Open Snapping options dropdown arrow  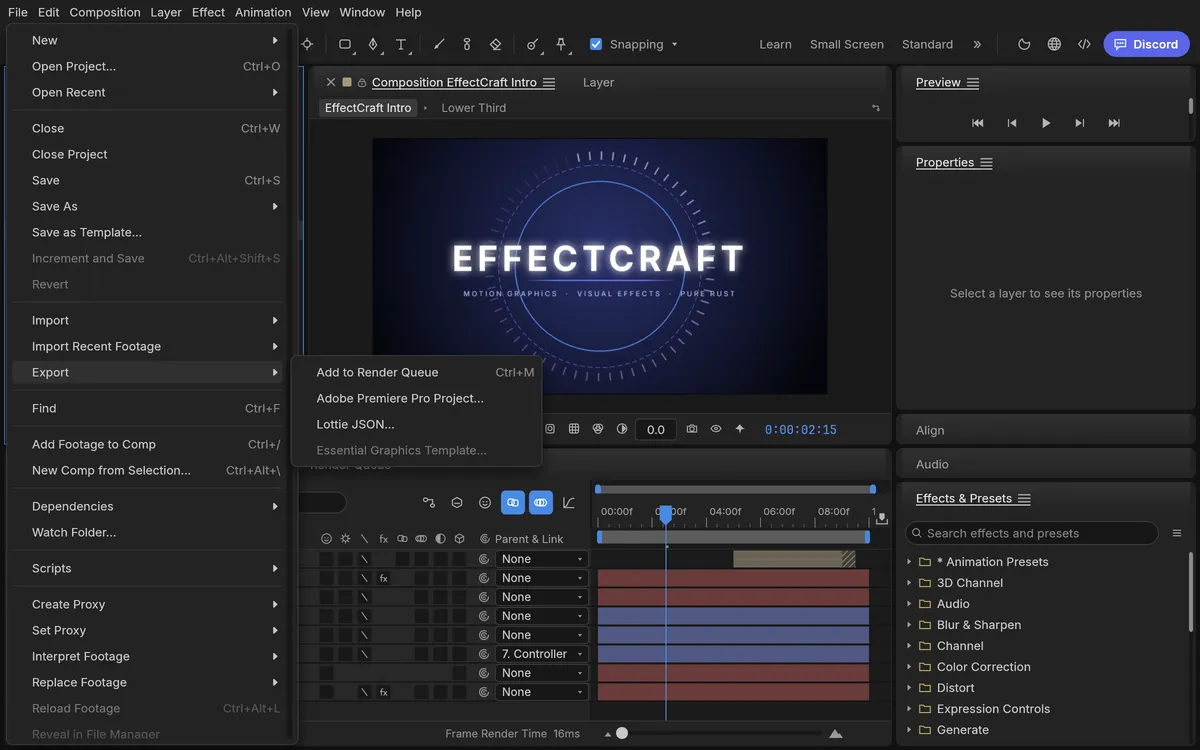[675, 44]
